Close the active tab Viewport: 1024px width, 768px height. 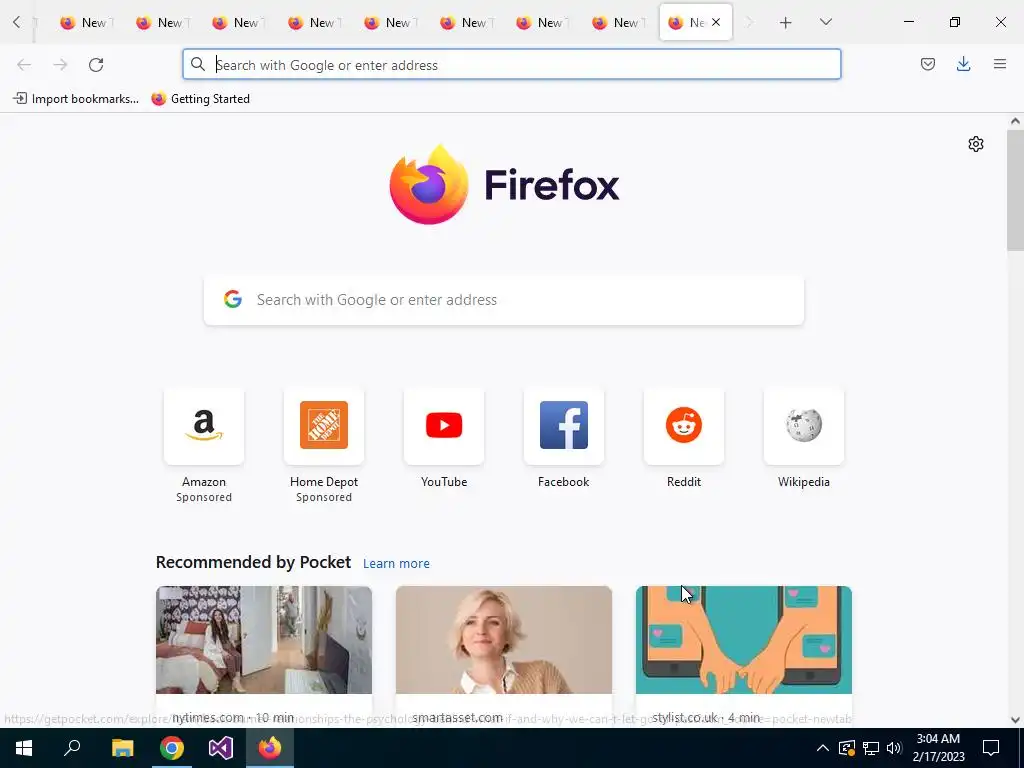click(716, 22)
